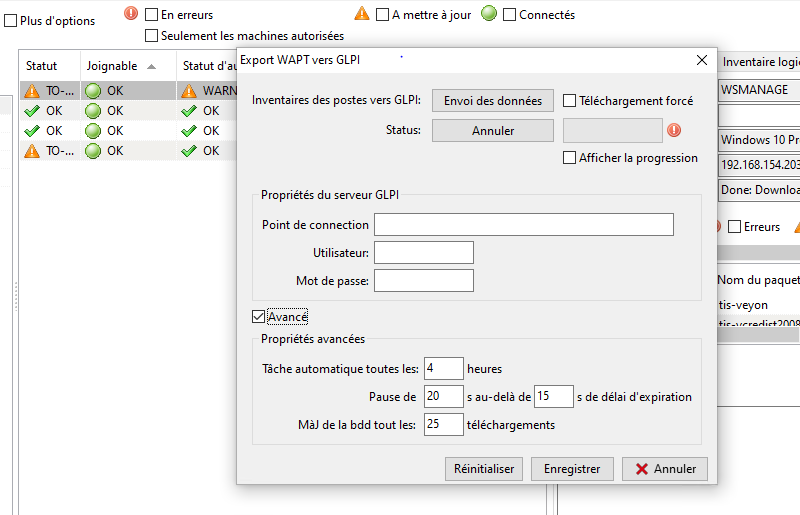Close the Export WAPT vers GLPI dialog
The height and width of the screenshot is (515, 800).
[x=702, y=60]
